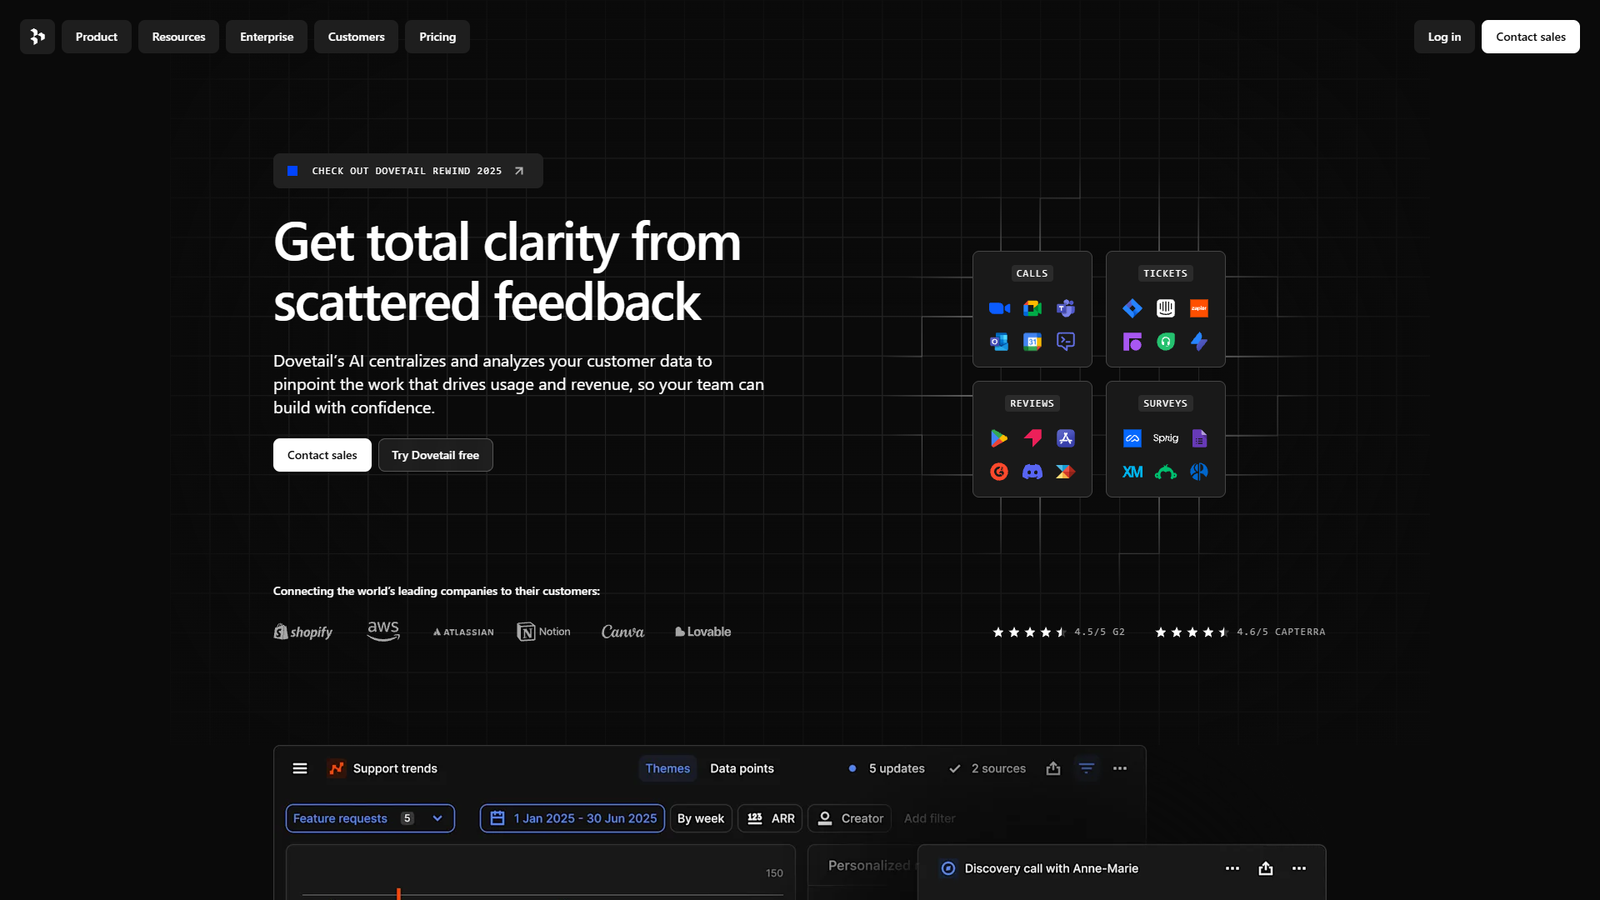The height and width of the screenshot is (900, 1600).
Task: Click the 2 sources indicator
Action: (988, 769)
